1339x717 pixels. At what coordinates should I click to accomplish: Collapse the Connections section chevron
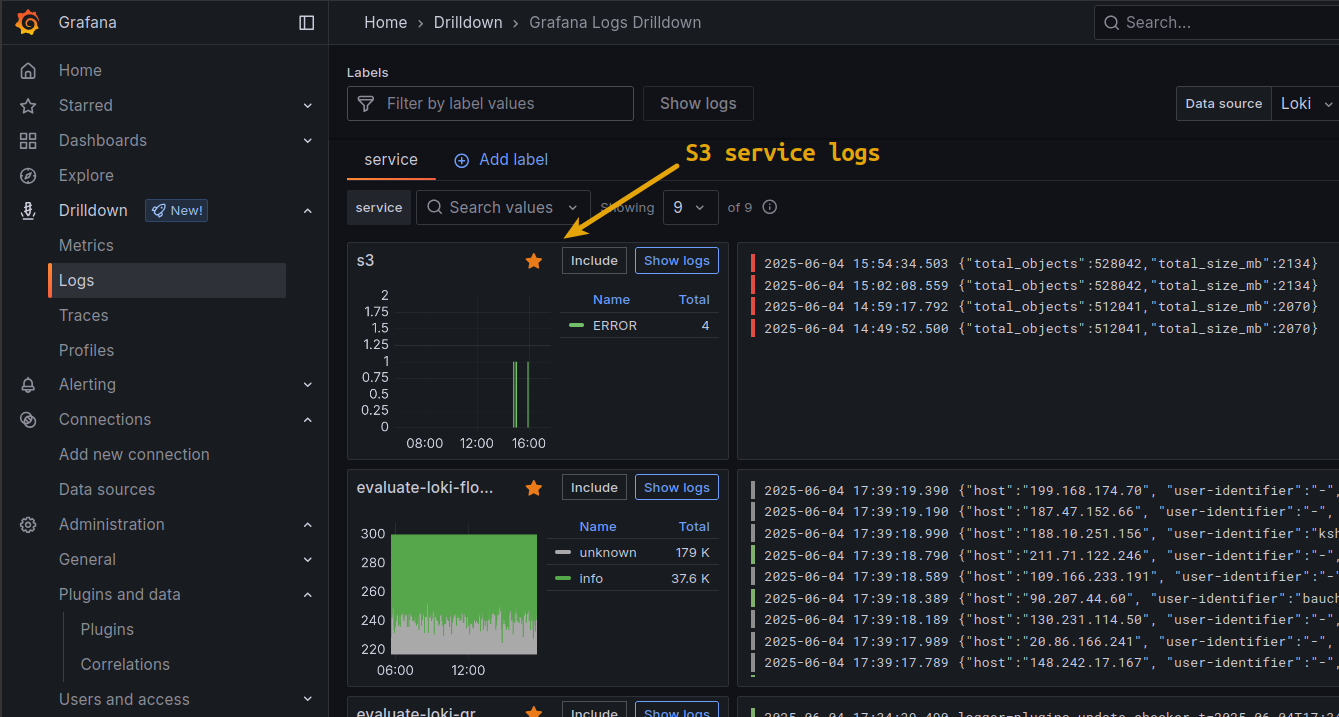pyautogui.click(x=308, y=420)
